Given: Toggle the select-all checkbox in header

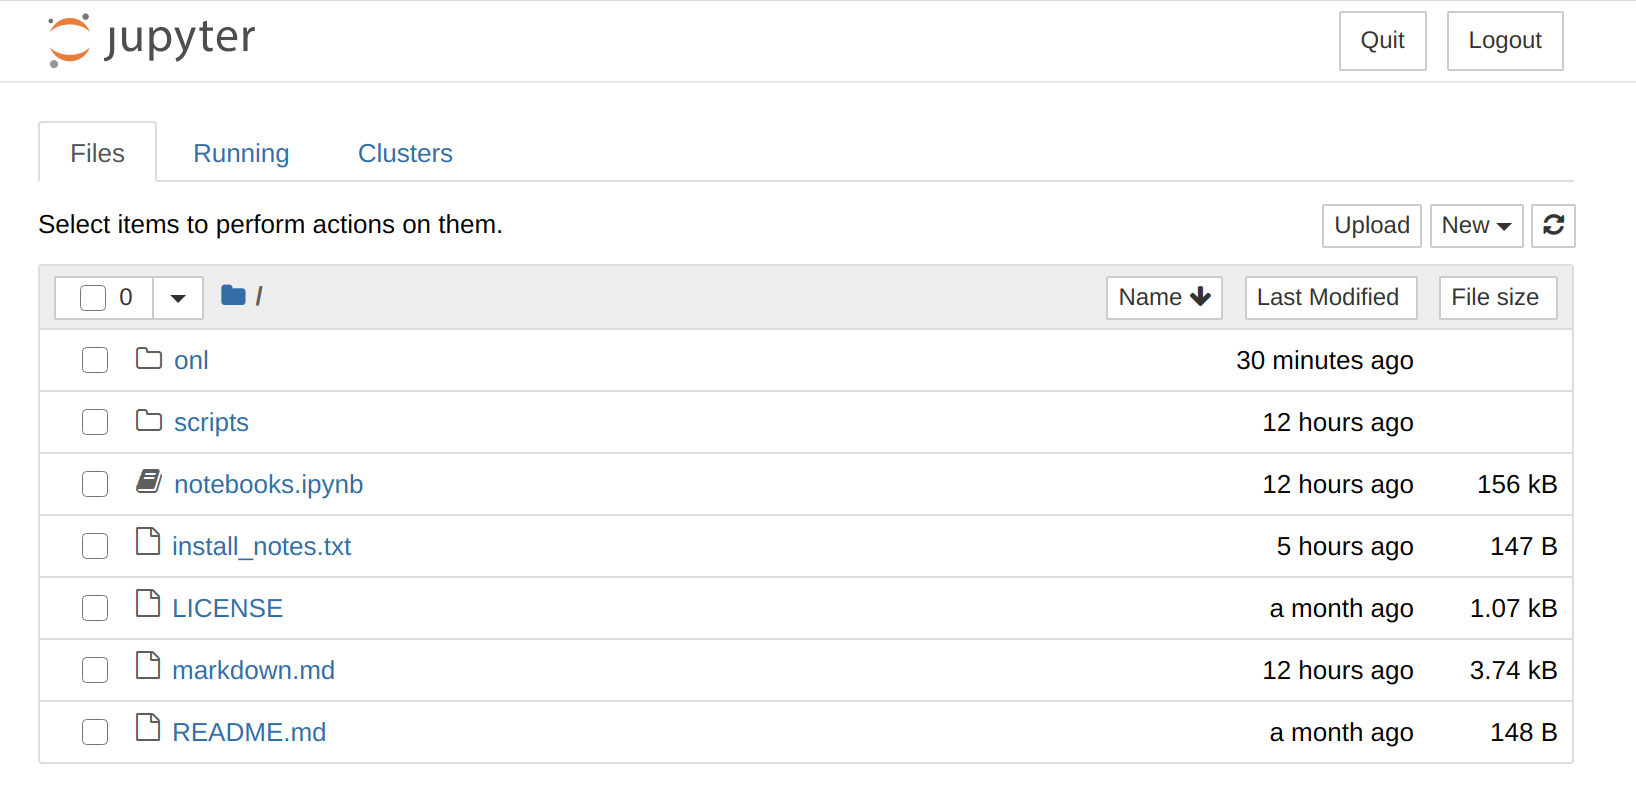Looking at the screenshot, I should click(x=93, y=298).
